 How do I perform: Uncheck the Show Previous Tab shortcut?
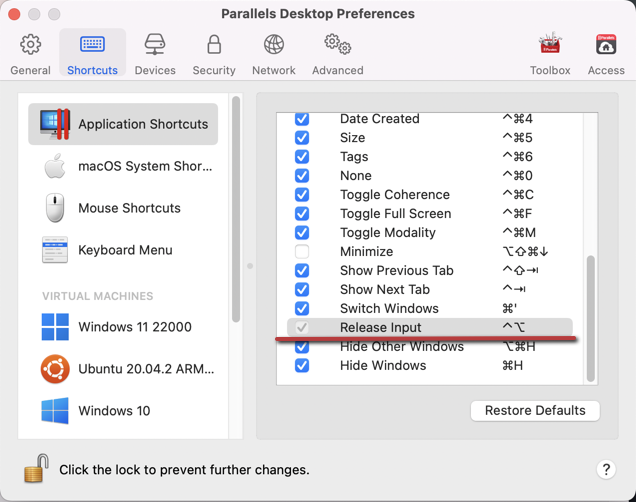(302, 270)
